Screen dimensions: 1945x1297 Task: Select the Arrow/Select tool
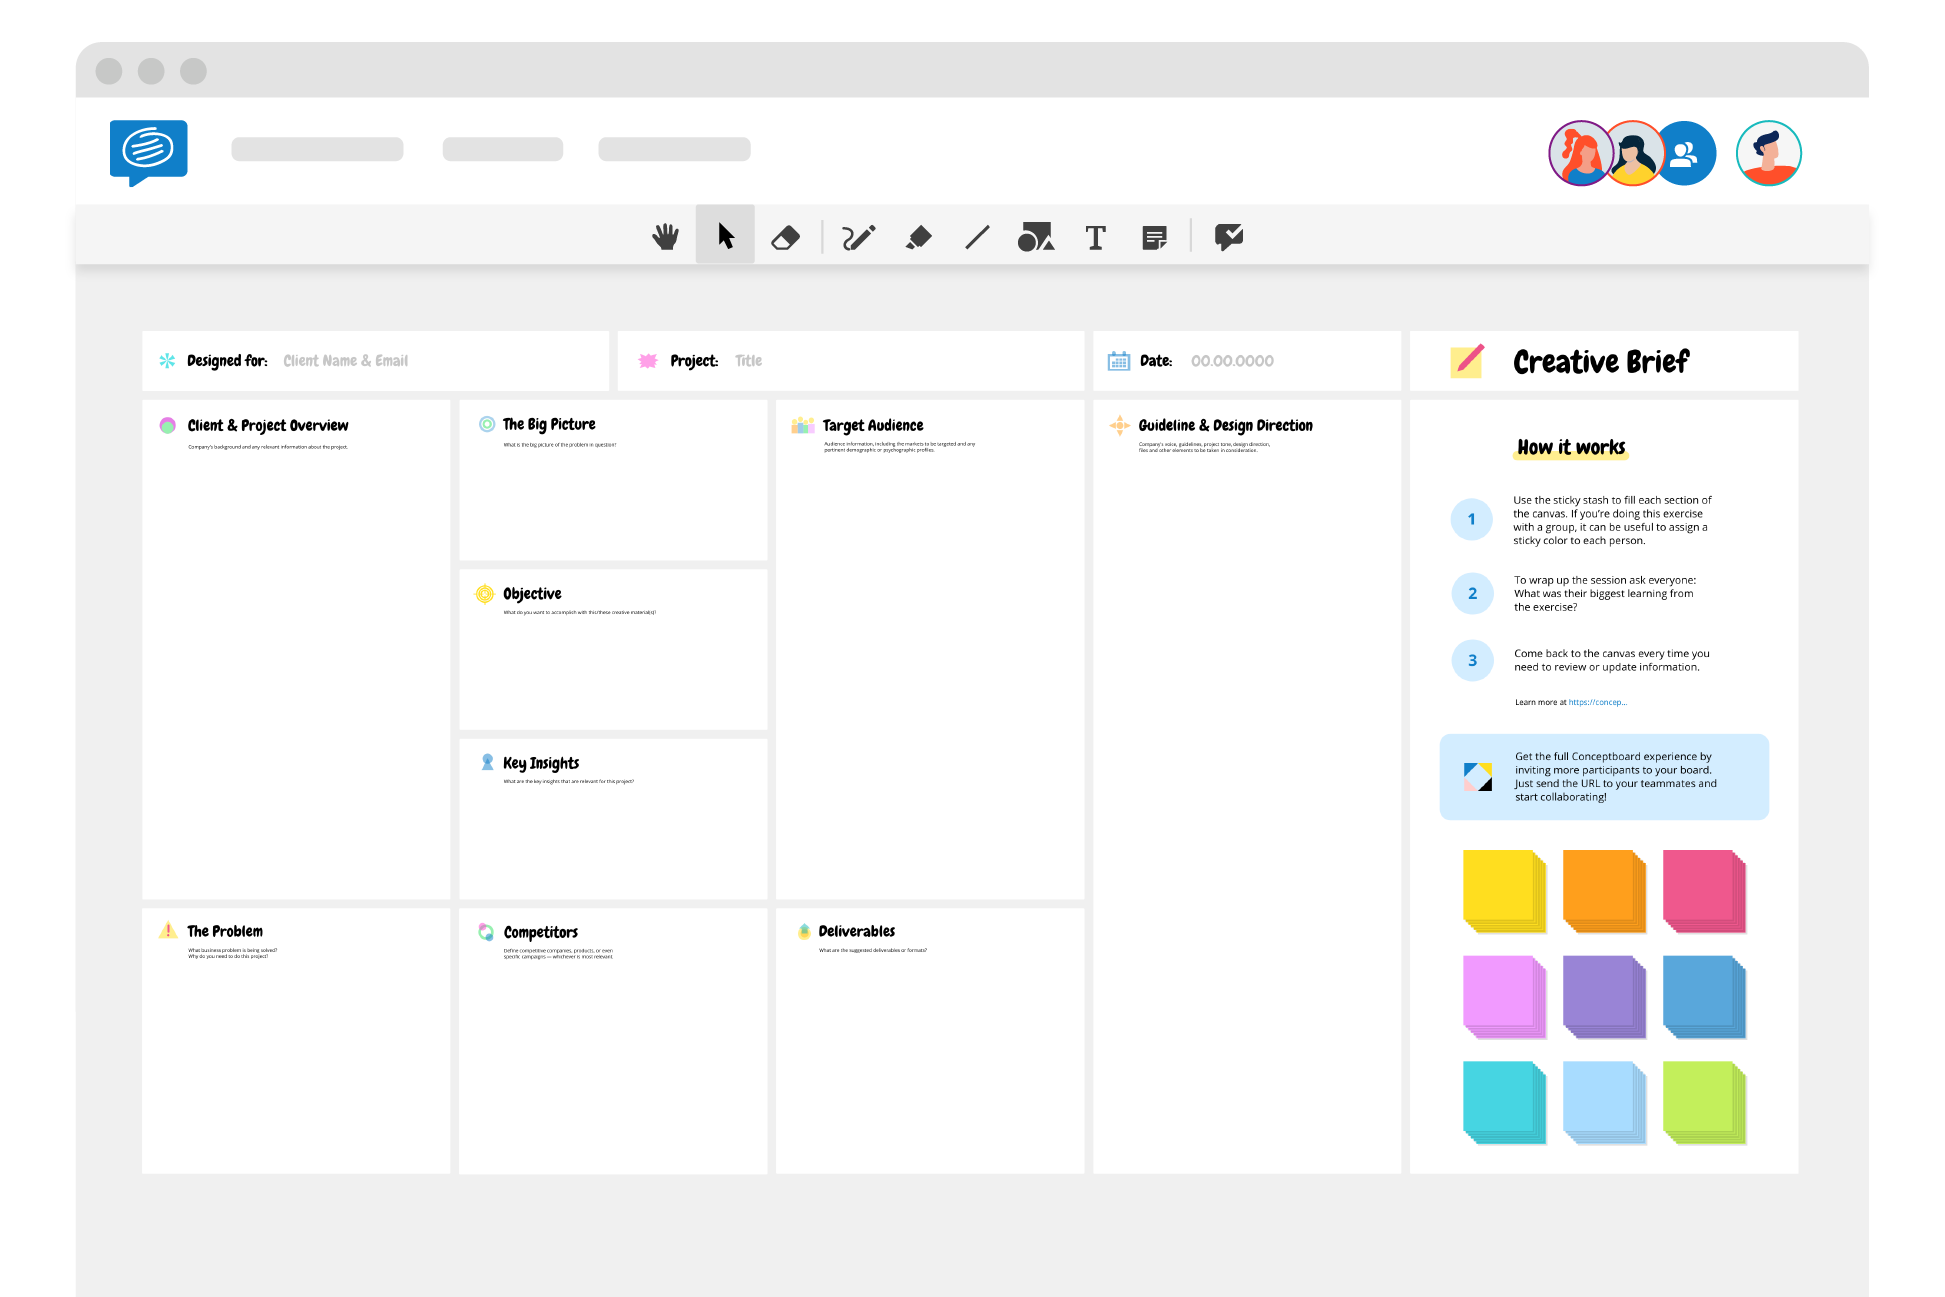click(725, 237)
